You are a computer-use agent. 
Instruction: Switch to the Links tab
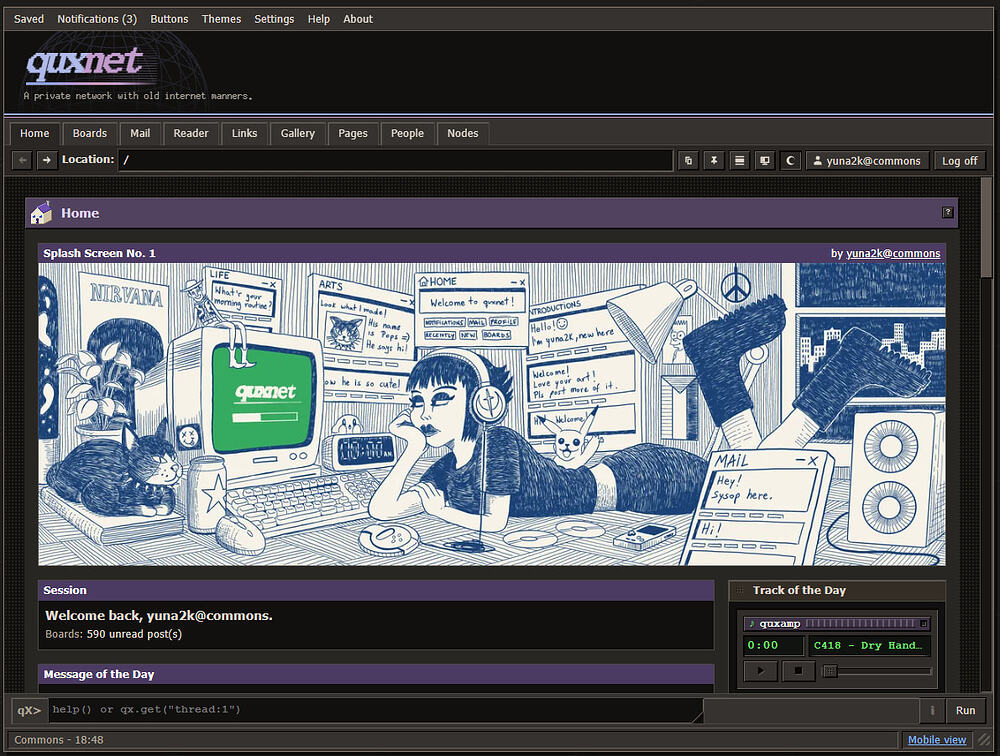tap(244, 133)
